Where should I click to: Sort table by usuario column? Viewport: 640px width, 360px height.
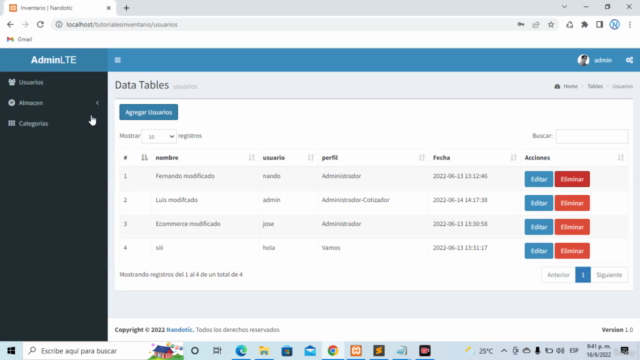tap(288, 158)
